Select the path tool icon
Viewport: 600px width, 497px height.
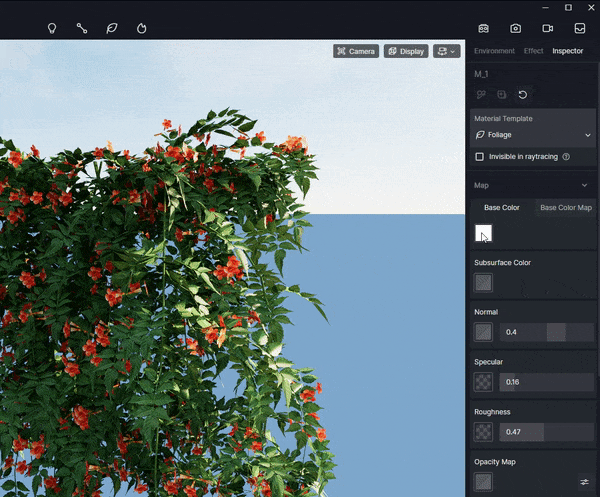pos(82,28)
